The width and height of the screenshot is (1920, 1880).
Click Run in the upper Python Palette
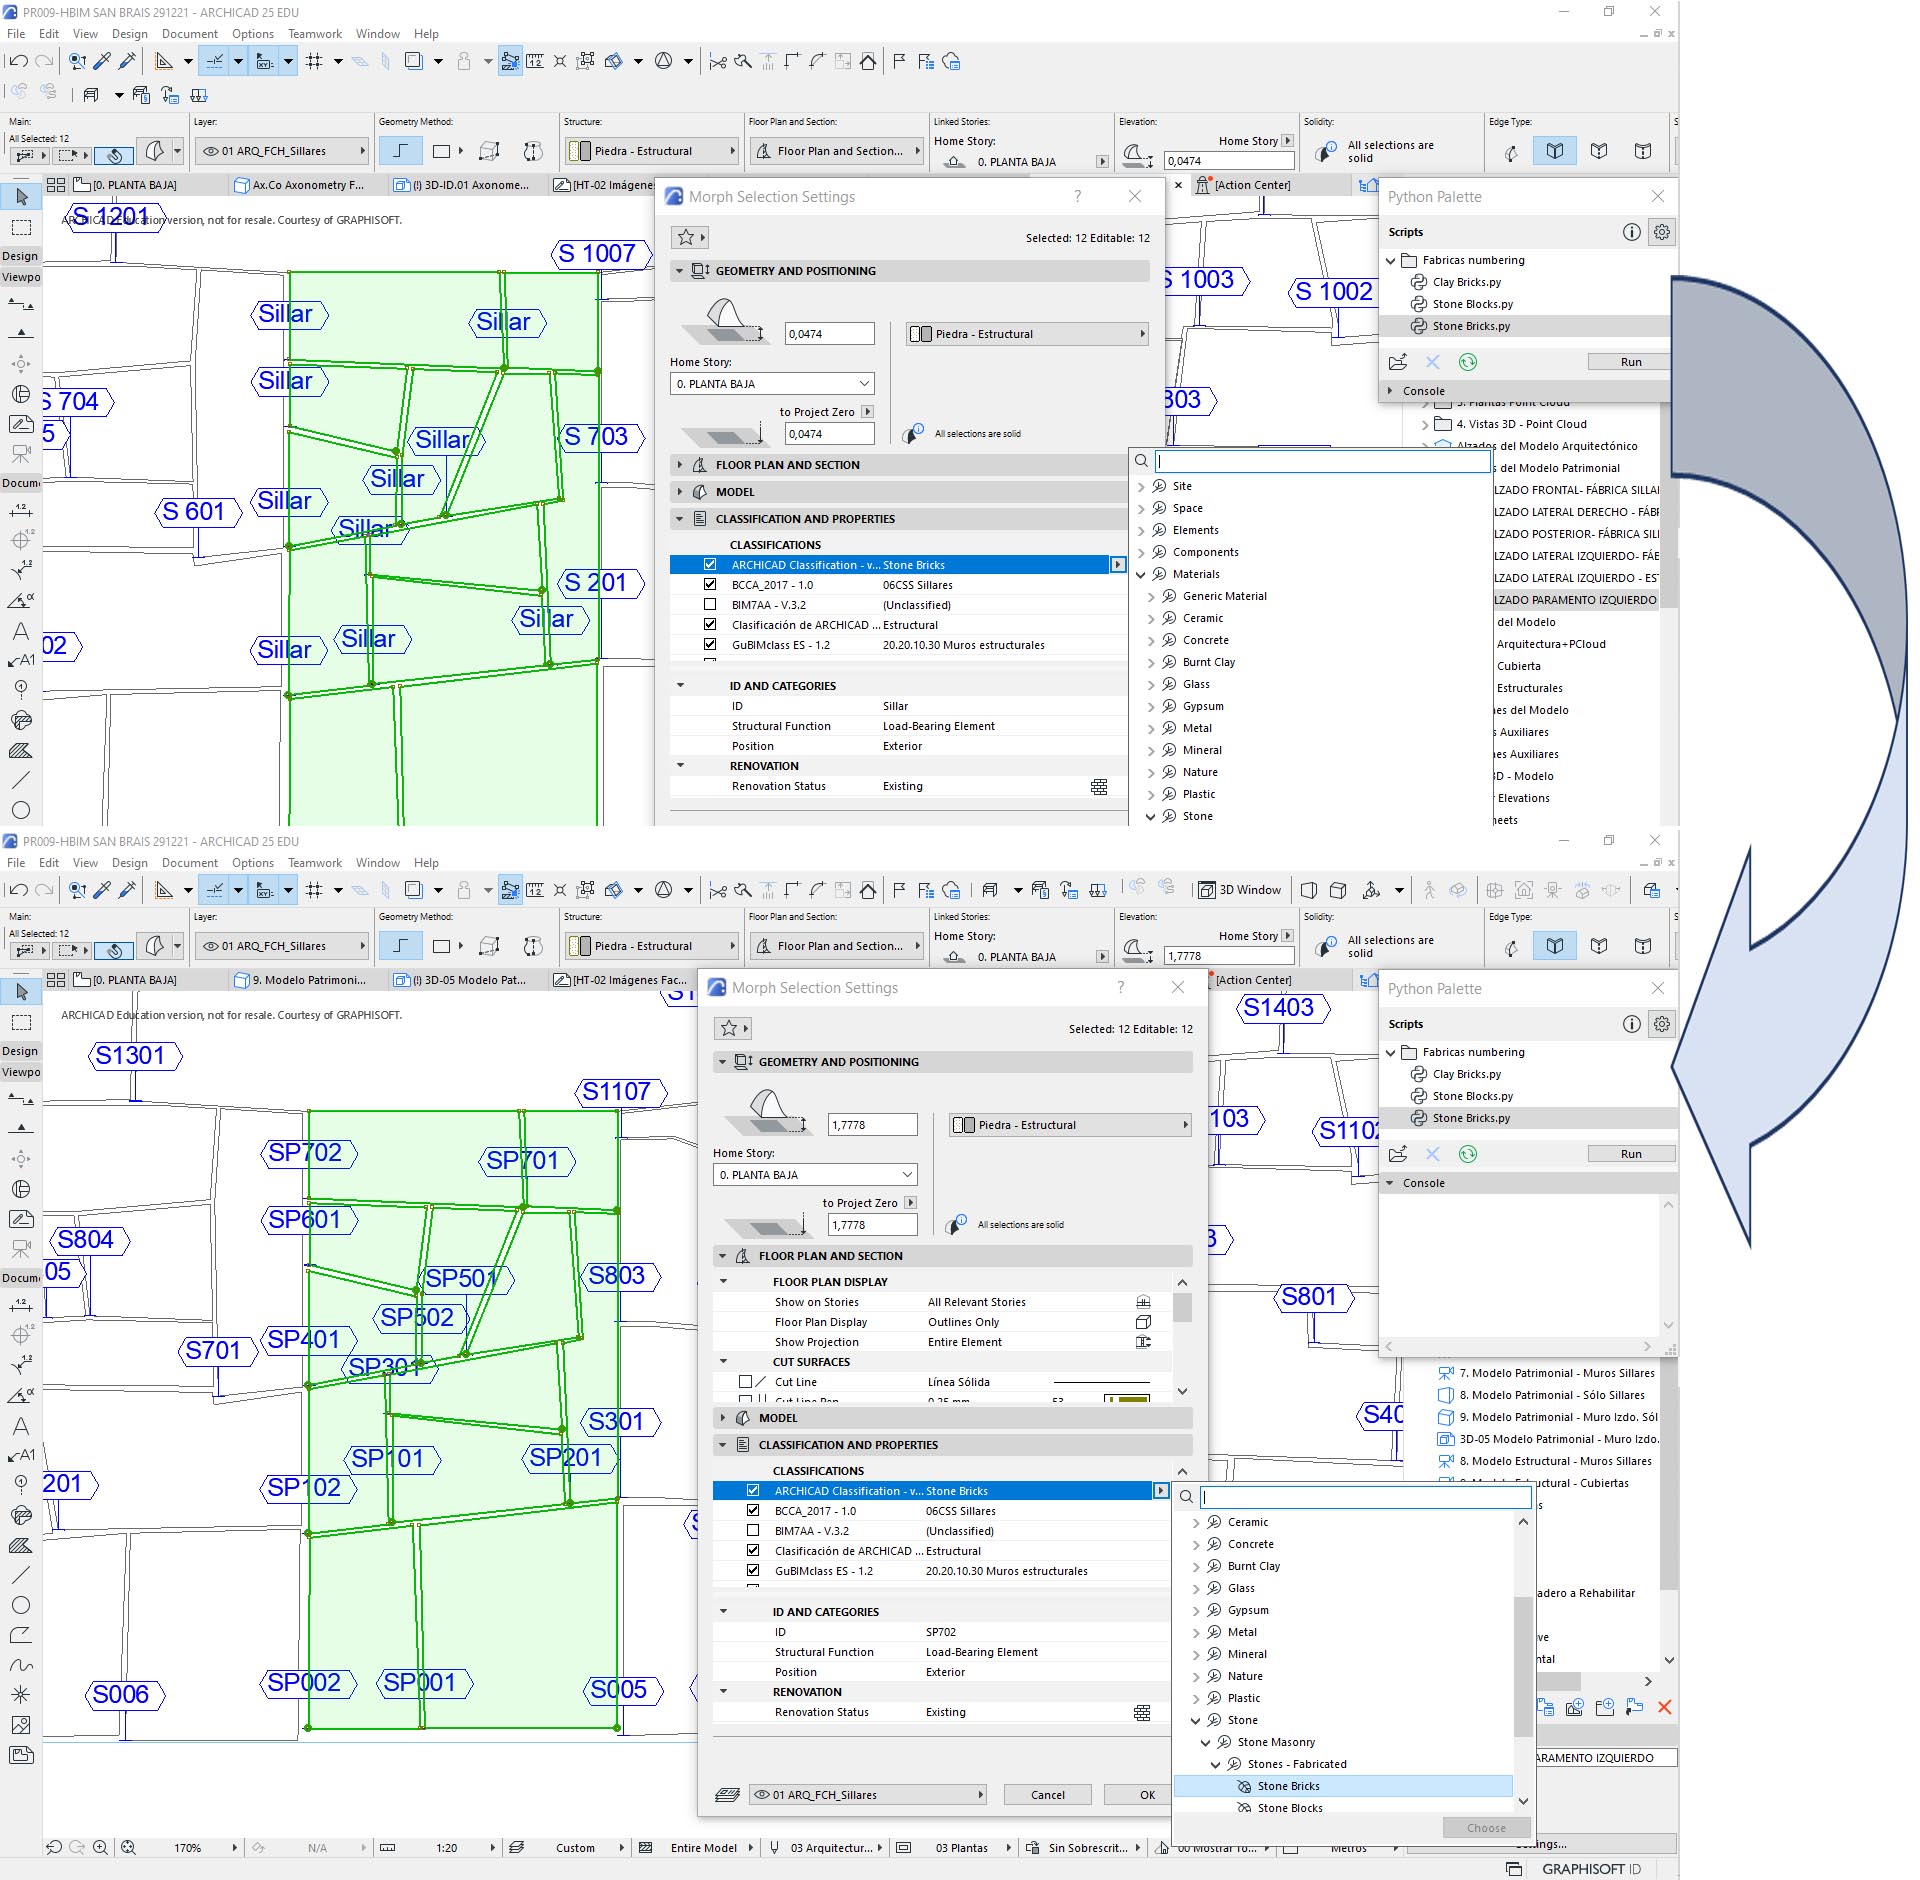[1630, 362]
